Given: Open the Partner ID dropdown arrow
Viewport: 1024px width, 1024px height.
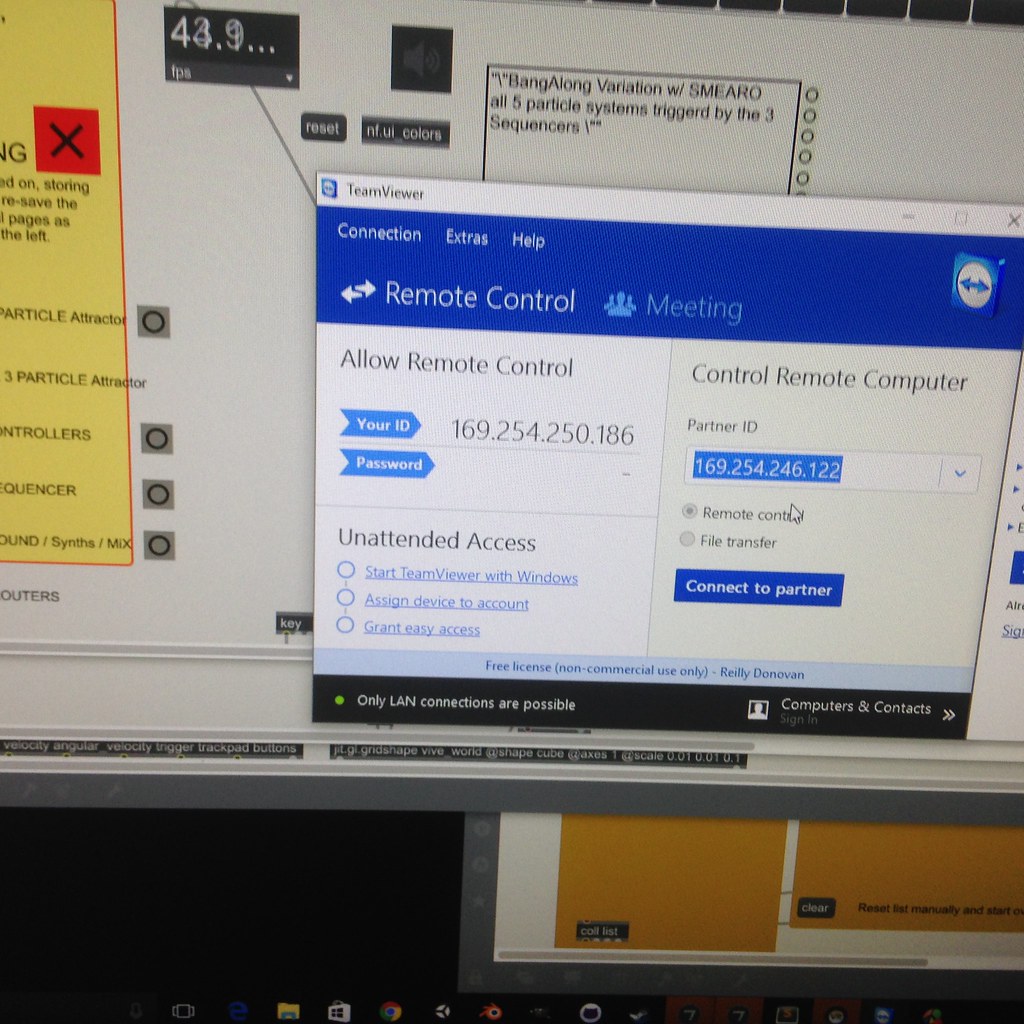Looking at the screenshot, I should [x=960, y=473].
